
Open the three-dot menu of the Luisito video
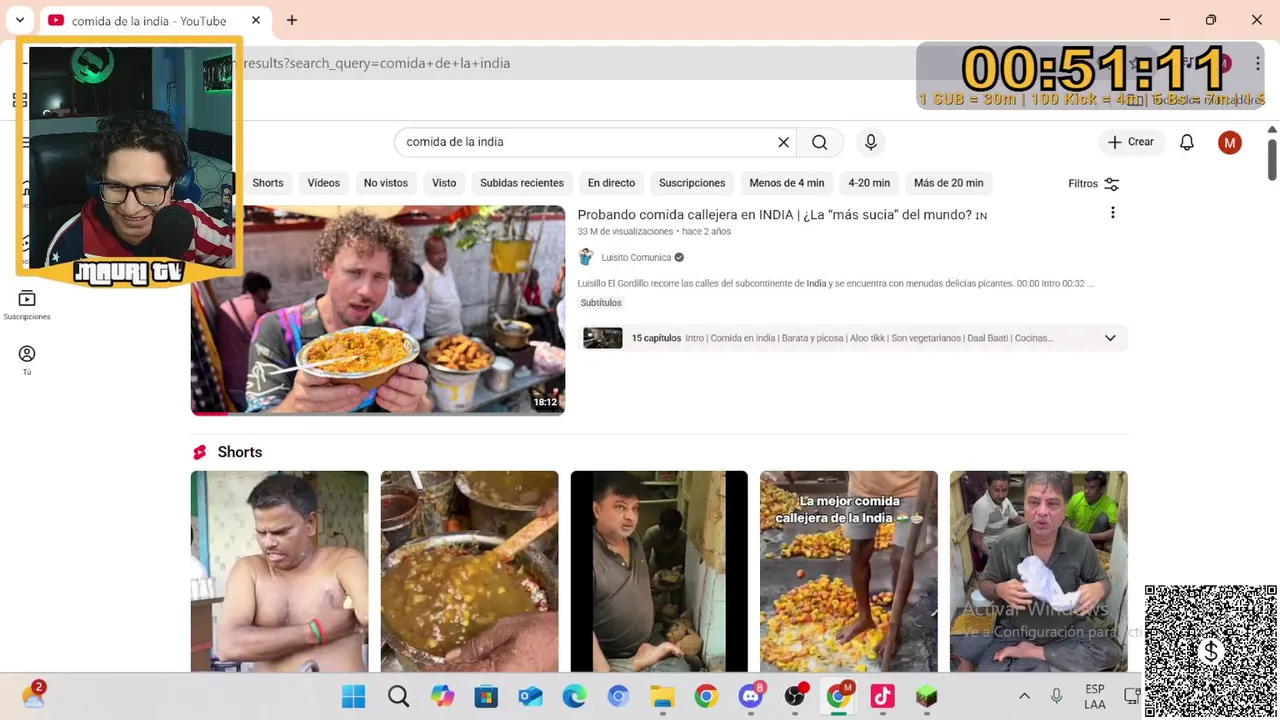[x=1112, y=213]
